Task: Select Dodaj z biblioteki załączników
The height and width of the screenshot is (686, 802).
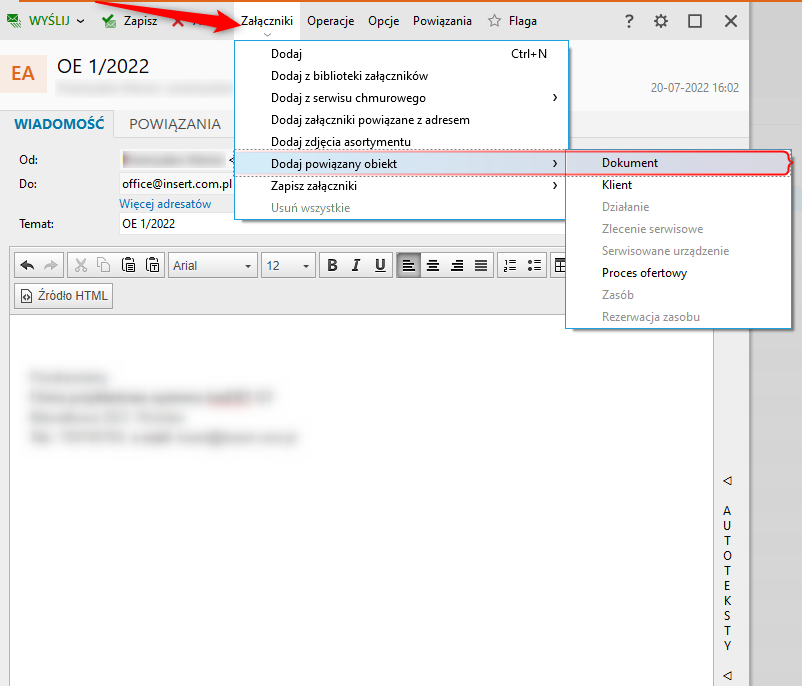Action: point(402,76)
